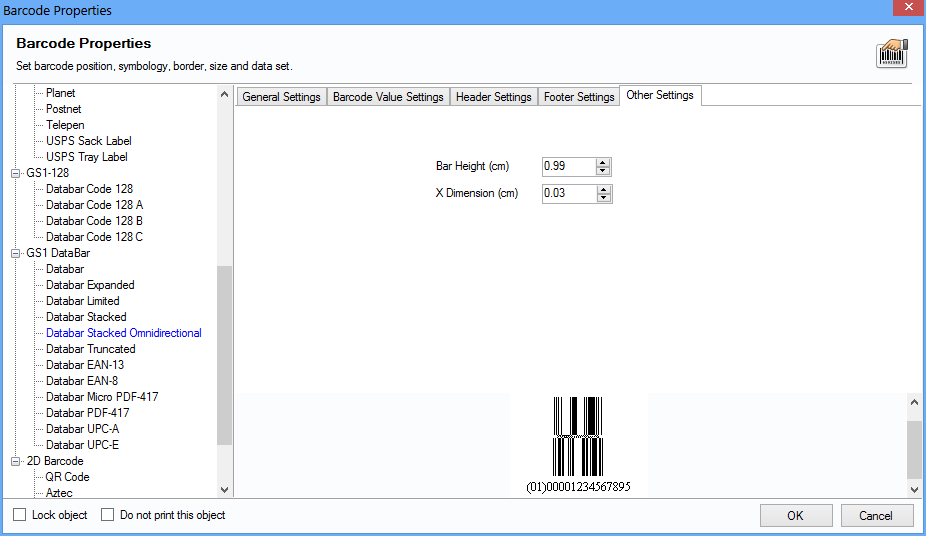Screen dimensions: 926x536
Task: Select USPS Tray Label
Action: tap(87, 156)
